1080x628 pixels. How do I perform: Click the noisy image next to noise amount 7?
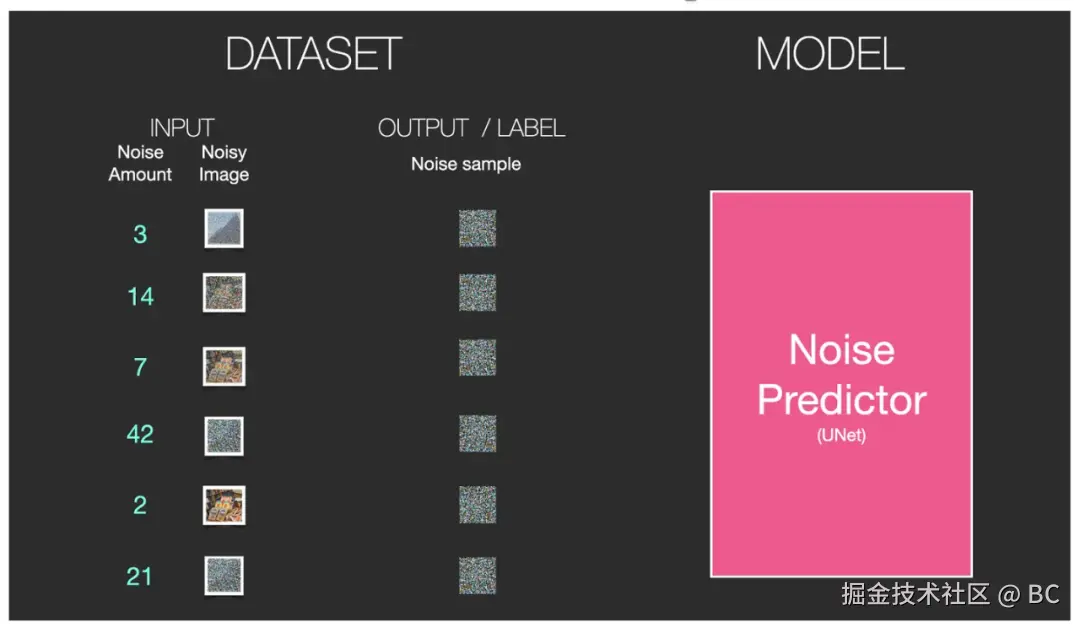pos(224,366)
